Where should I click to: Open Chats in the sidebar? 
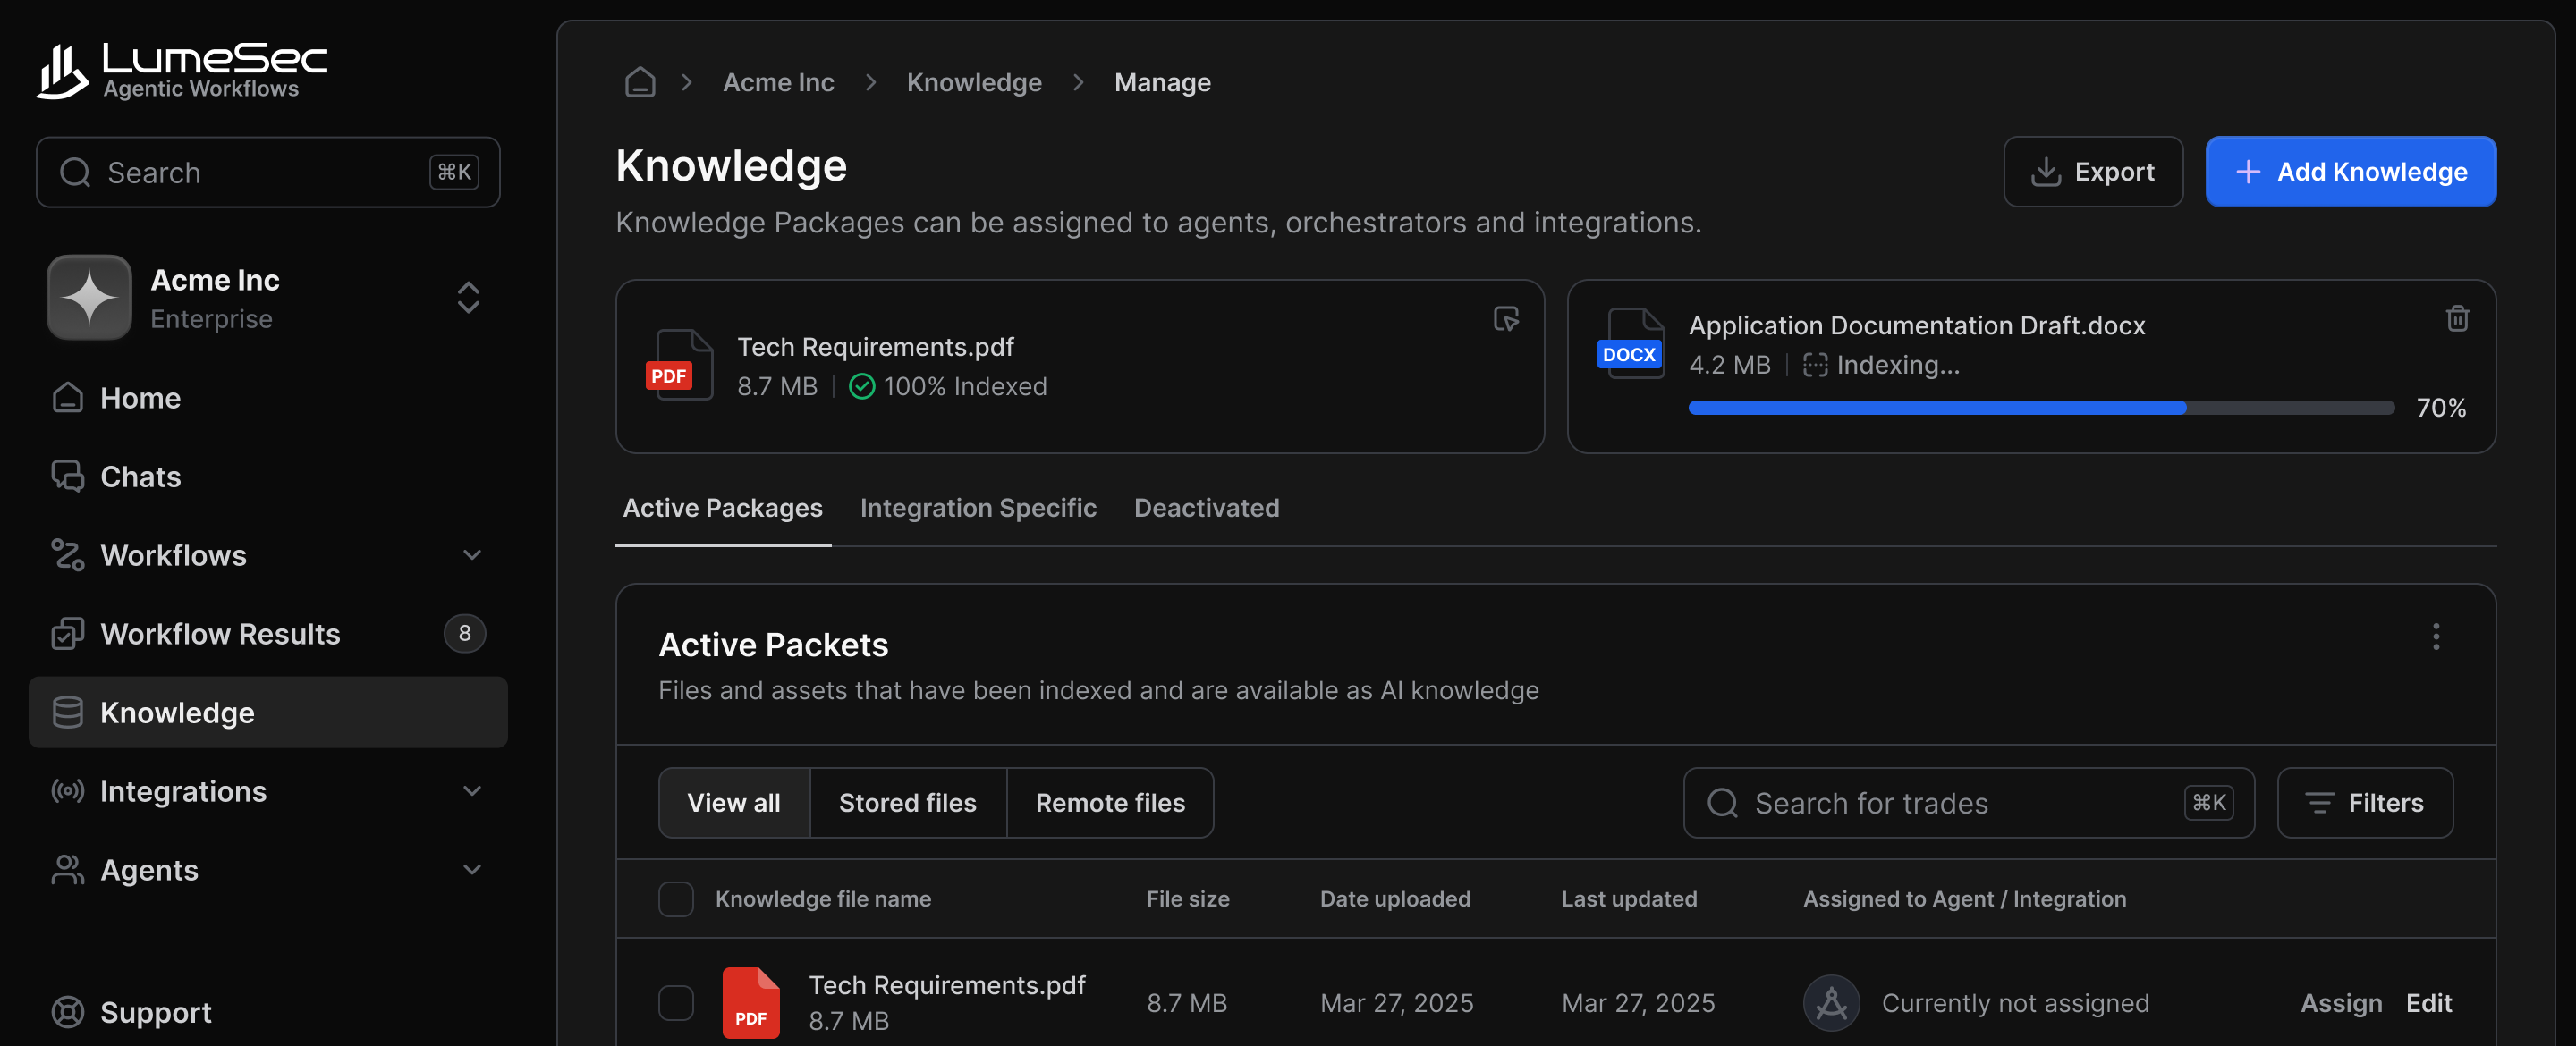[268, 476]
